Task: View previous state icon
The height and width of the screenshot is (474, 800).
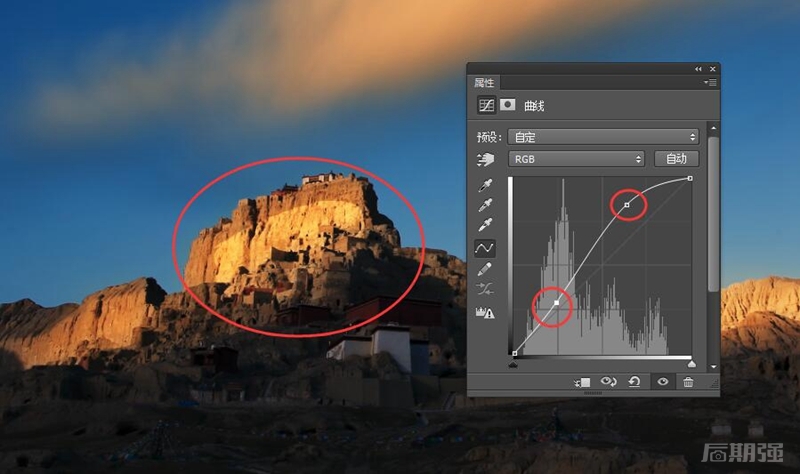Action: 608,381
